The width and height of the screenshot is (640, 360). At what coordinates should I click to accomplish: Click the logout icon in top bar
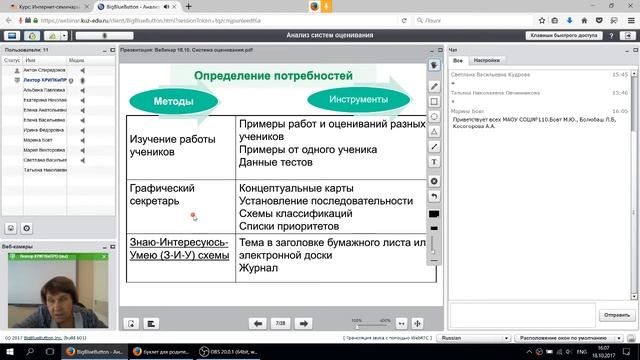point(628,36)
